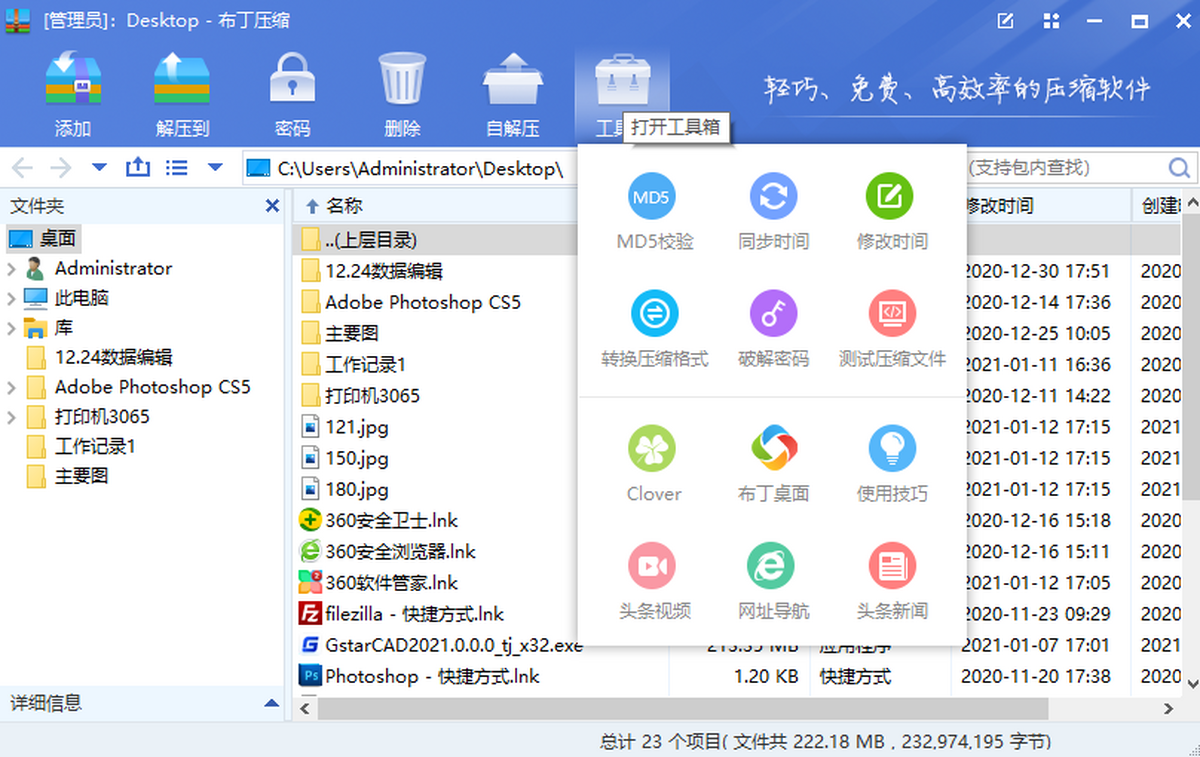Close the 文件夹 sidebar panel
Viewport: 1200px width, 757px height.
pos(272,206)
